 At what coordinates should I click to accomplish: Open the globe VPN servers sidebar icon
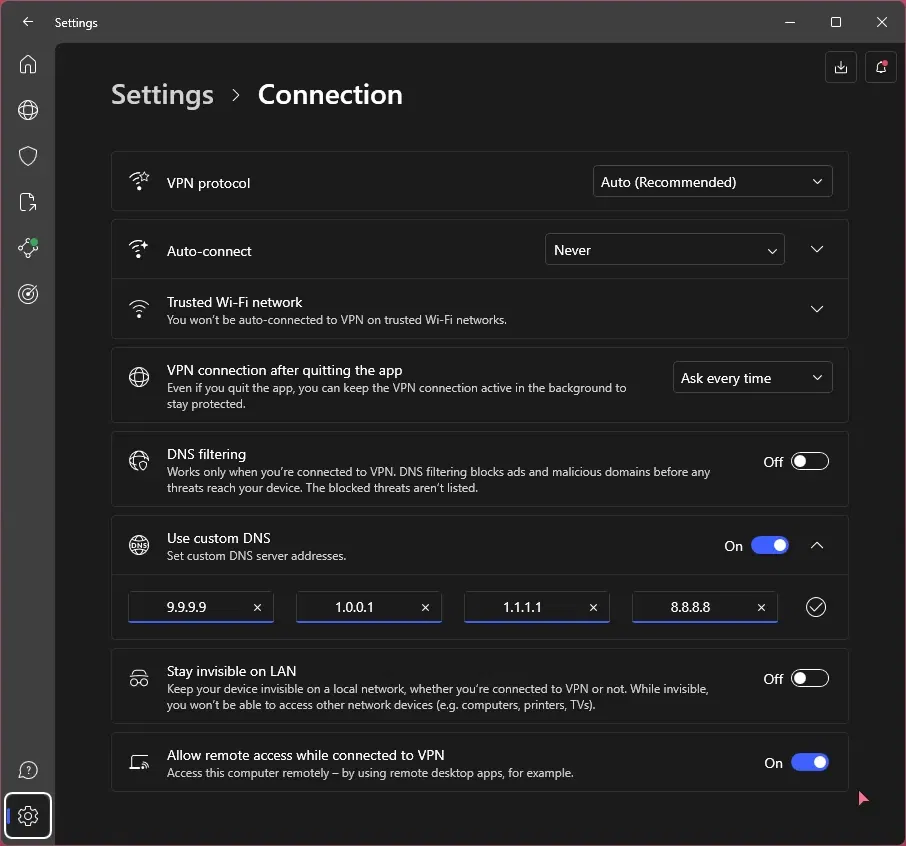coord(28,110)
